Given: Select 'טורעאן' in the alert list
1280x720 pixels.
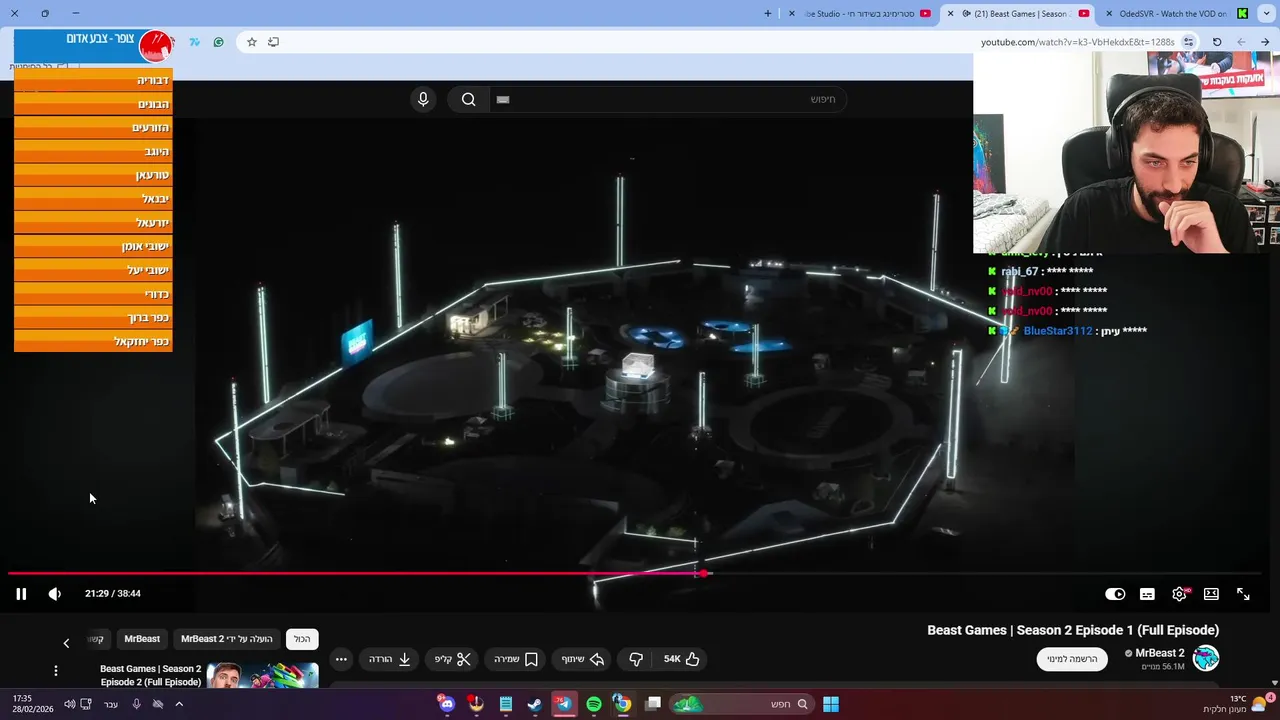Looking at the screenshot, I should tap(93, 175).
